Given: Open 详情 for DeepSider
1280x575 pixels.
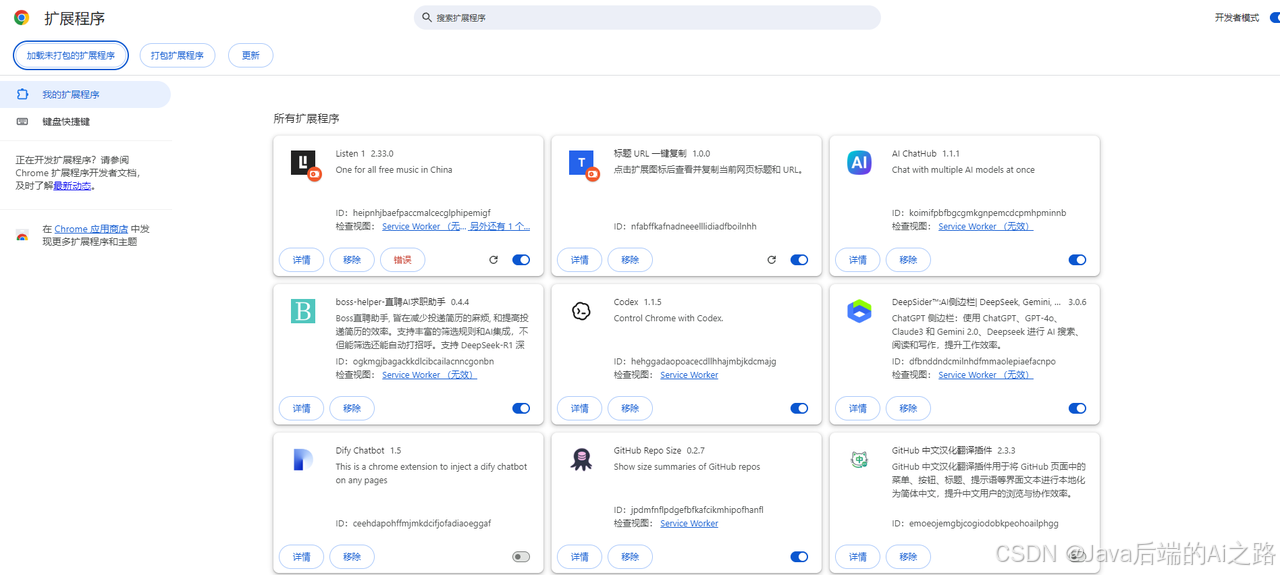Looking at the screenshot, I should coord(858,408).
